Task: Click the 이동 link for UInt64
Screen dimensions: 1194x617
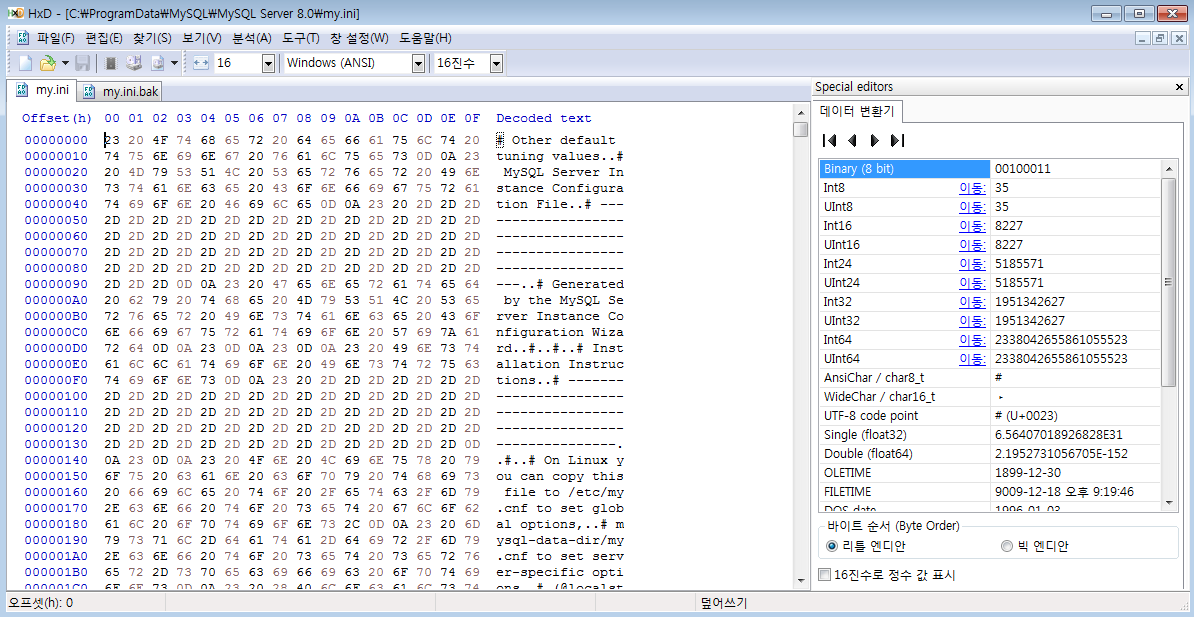Action: coord(972,359)
